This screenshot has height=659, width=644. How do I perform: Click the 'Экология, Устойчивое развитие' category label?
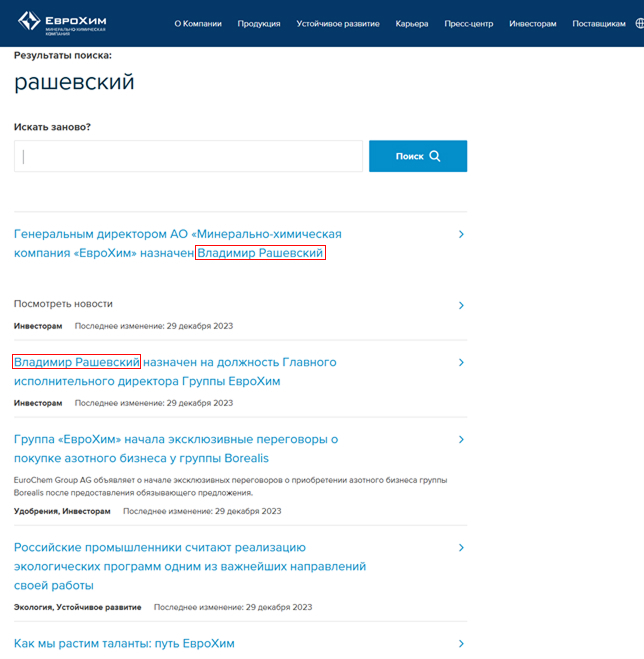[77, 607]
